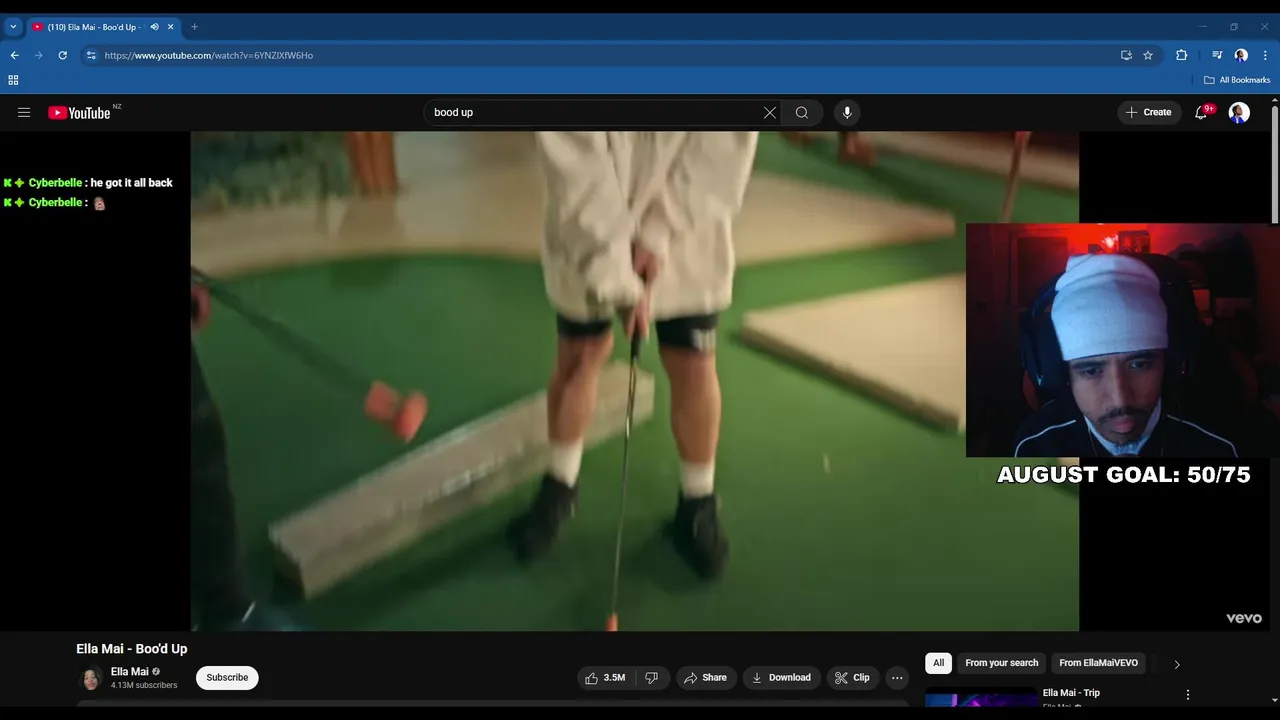Click the 4.13M subscribers text
Viewport: 1280px width, 720px height.
point(144,686)
